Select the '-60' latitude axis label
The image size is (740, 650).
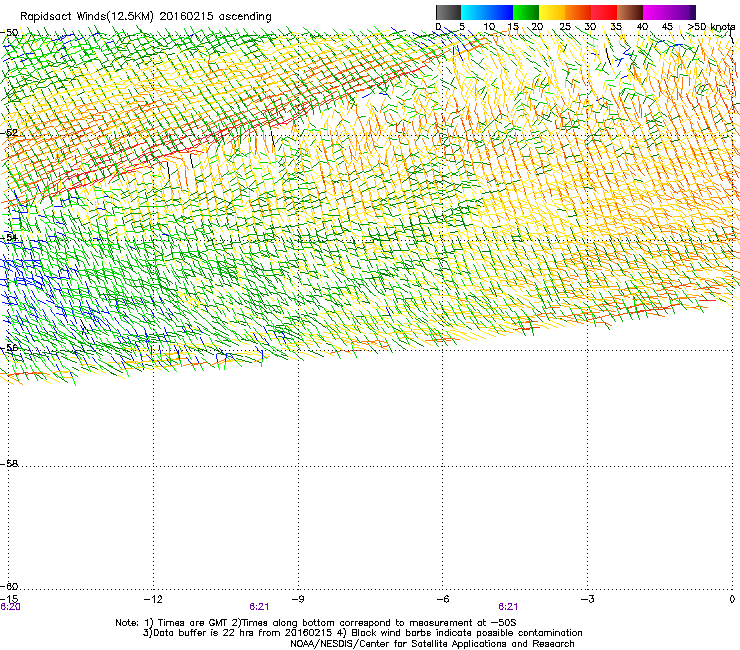point(9,586)
